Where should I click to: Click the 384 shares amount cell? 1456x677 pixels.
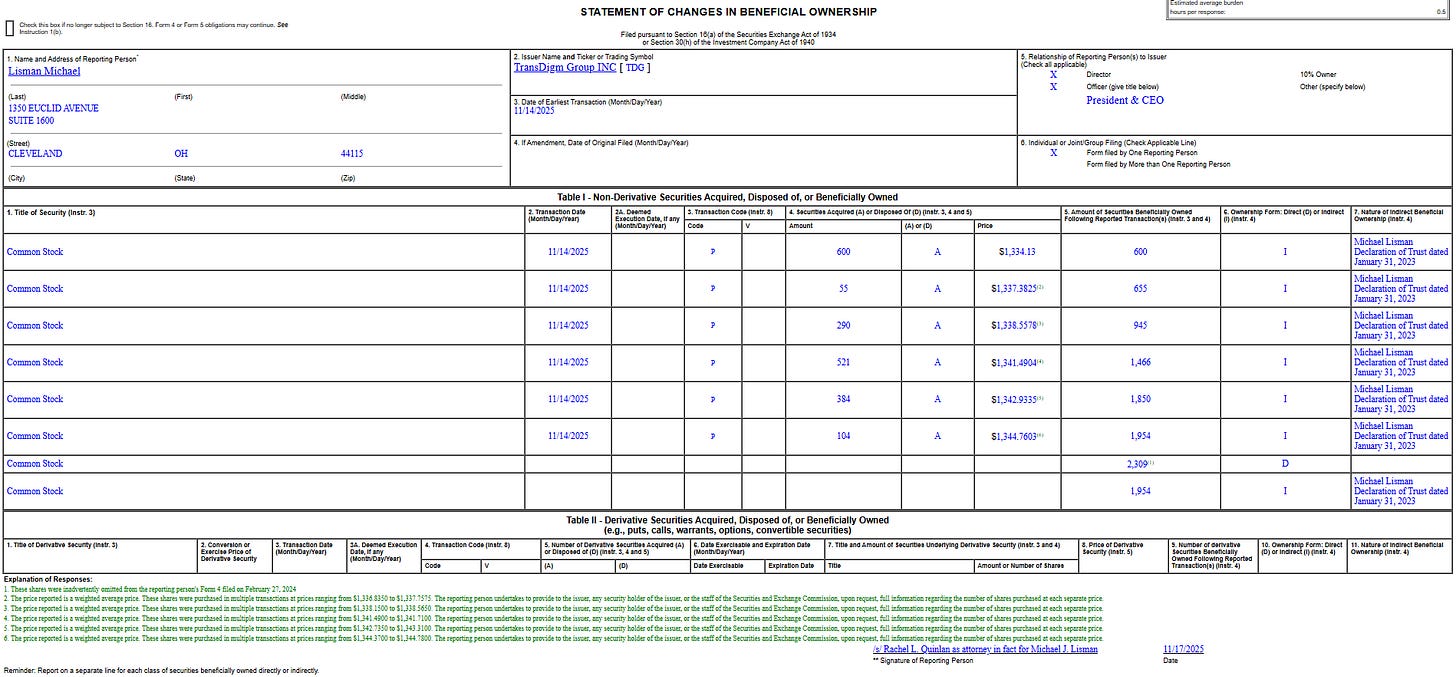843,399
